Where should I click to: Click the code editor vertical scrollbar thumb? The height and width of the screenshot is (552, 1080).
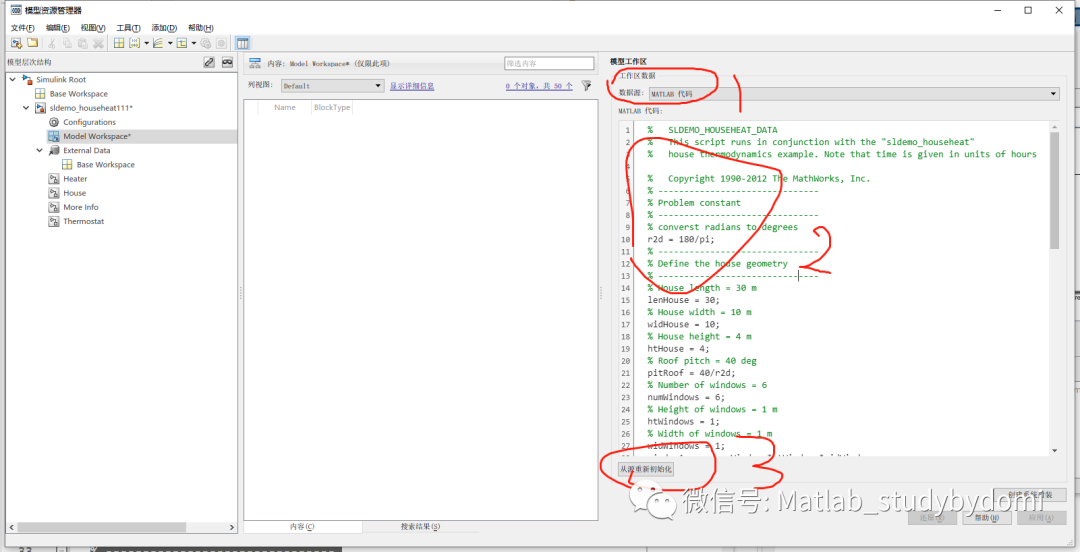tap(1055, 190)
